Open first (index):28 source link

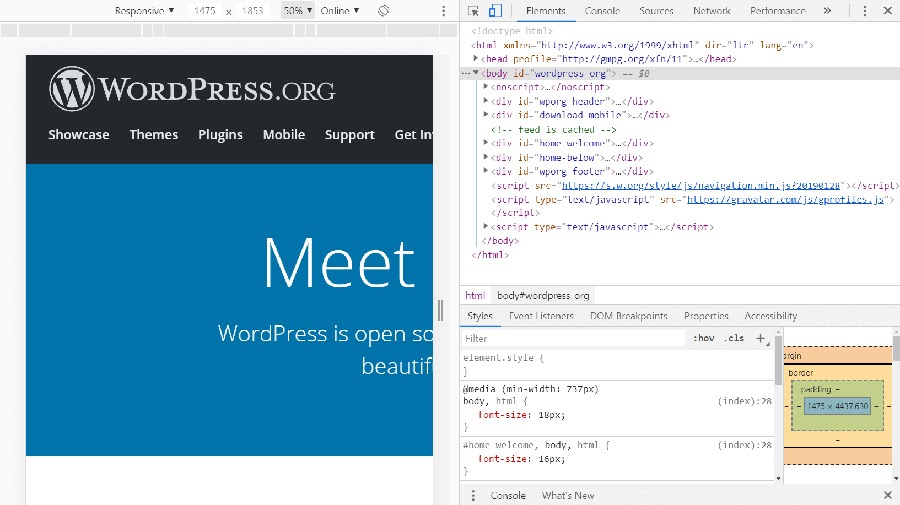[744, 401]
